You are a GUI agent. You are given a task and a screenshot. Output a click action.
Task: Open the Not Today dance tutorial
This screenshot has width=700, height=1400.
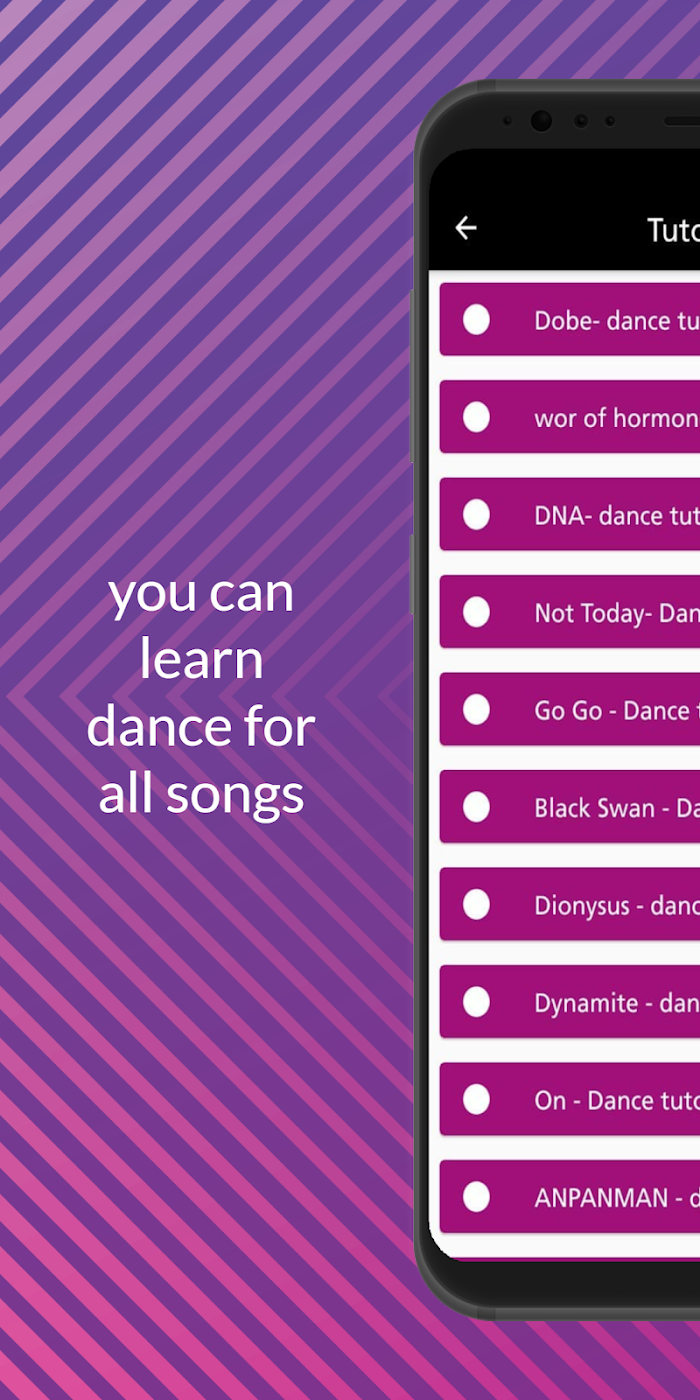coord(570,612)
